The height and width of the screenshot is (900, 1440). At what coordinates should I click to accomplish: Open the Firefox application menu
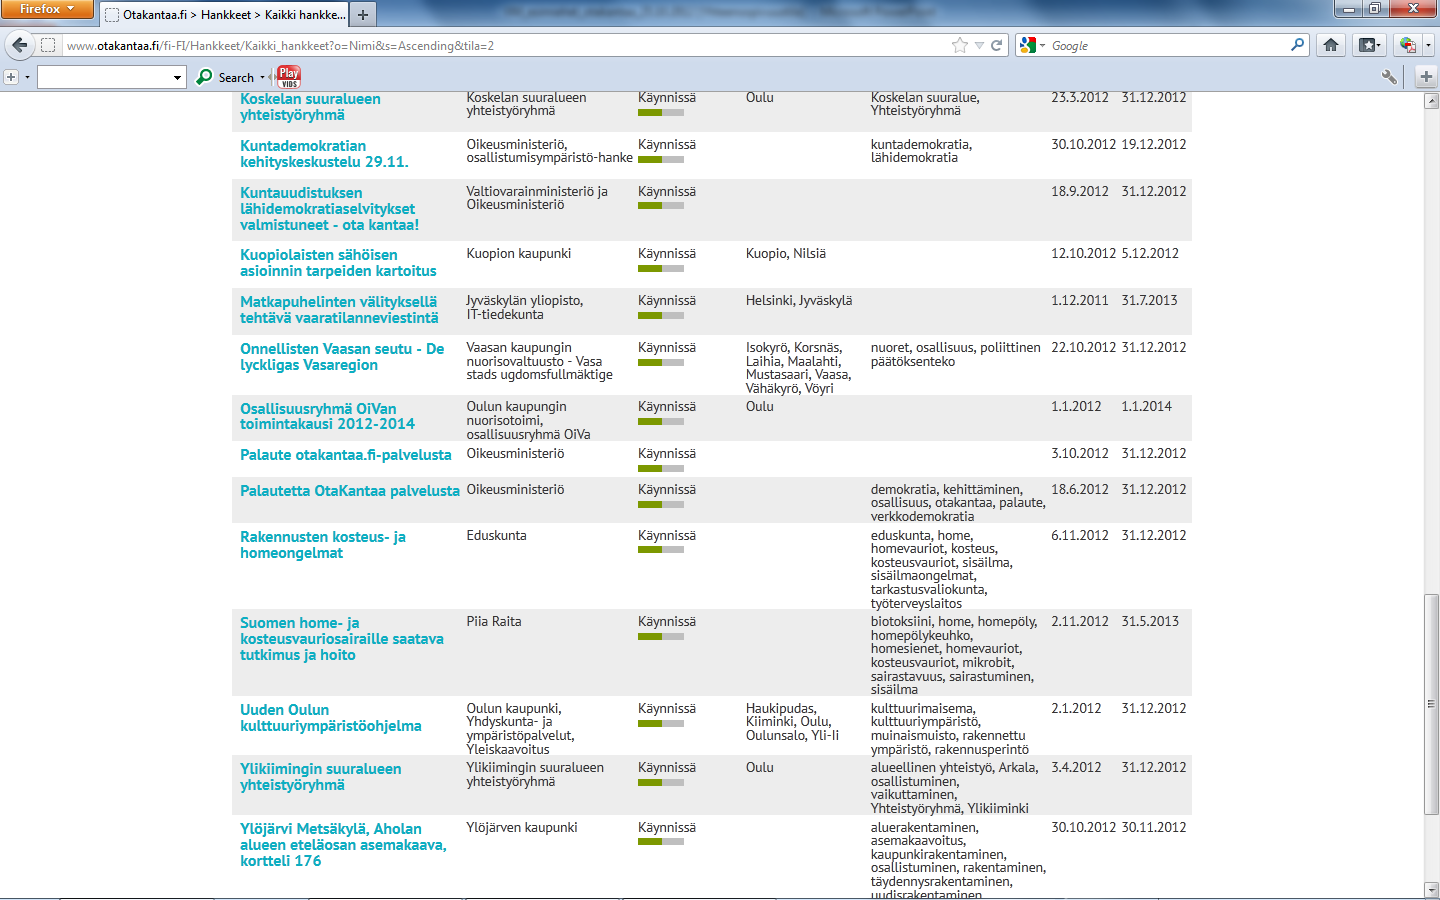[x=46, y=9]
